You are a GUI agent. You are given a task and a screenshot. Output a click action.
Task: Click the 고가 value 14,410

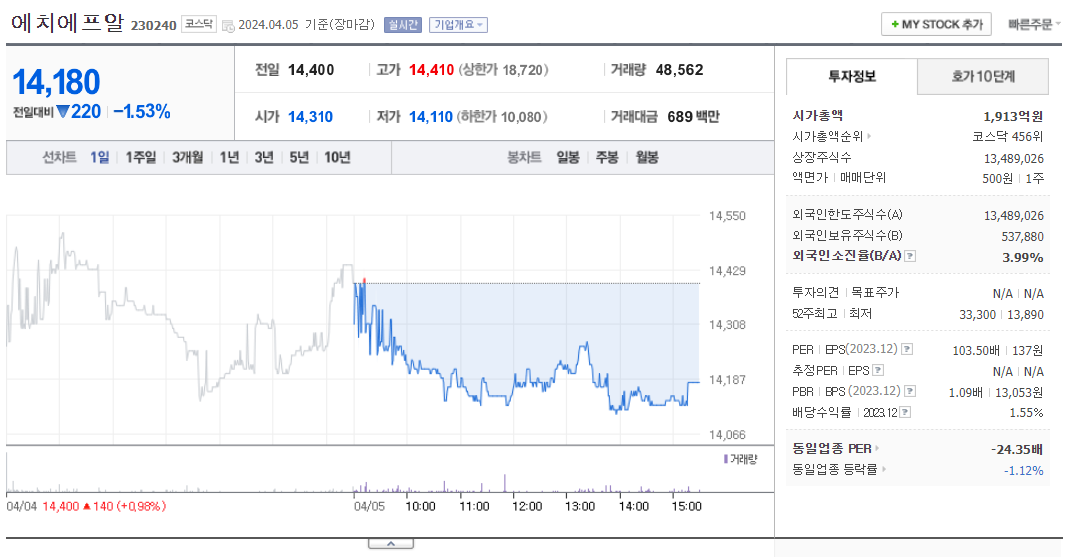coord(431,70)
